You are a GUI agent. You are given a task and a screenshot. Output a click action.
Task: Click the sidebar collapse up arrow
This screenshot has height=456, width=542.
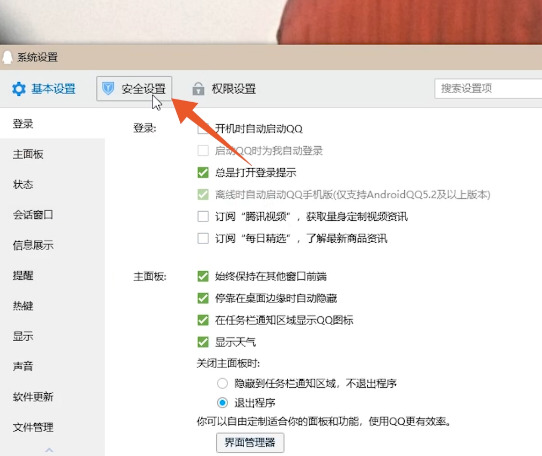click(x=49, y=450)
